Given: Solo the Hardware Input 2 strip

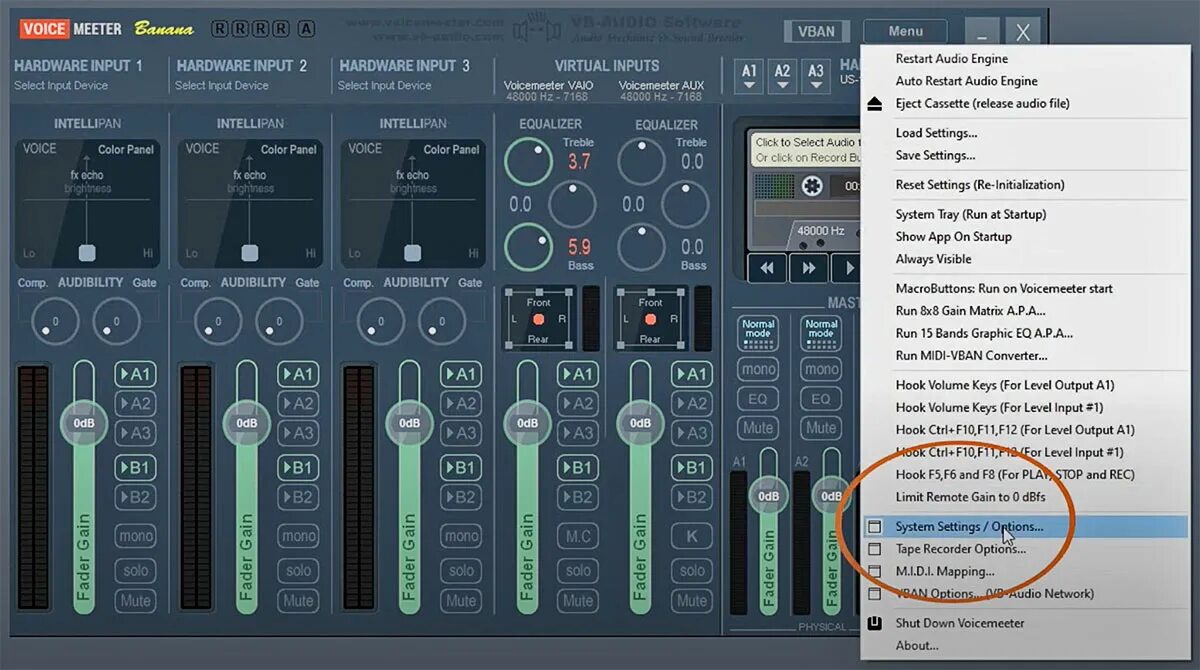Looking at the screenshot, I should (x=298, y=571).
